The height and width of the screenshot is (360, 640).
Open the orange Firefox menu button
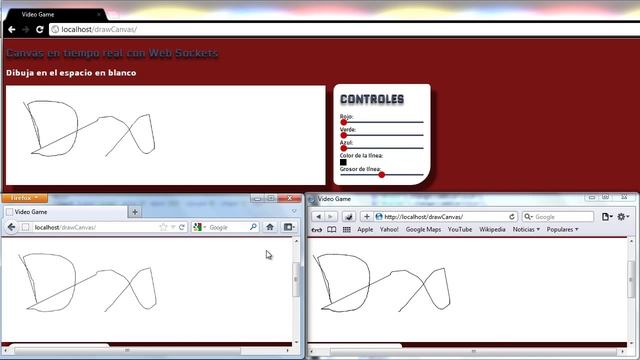pyautogui.click(x=24, y=198)
